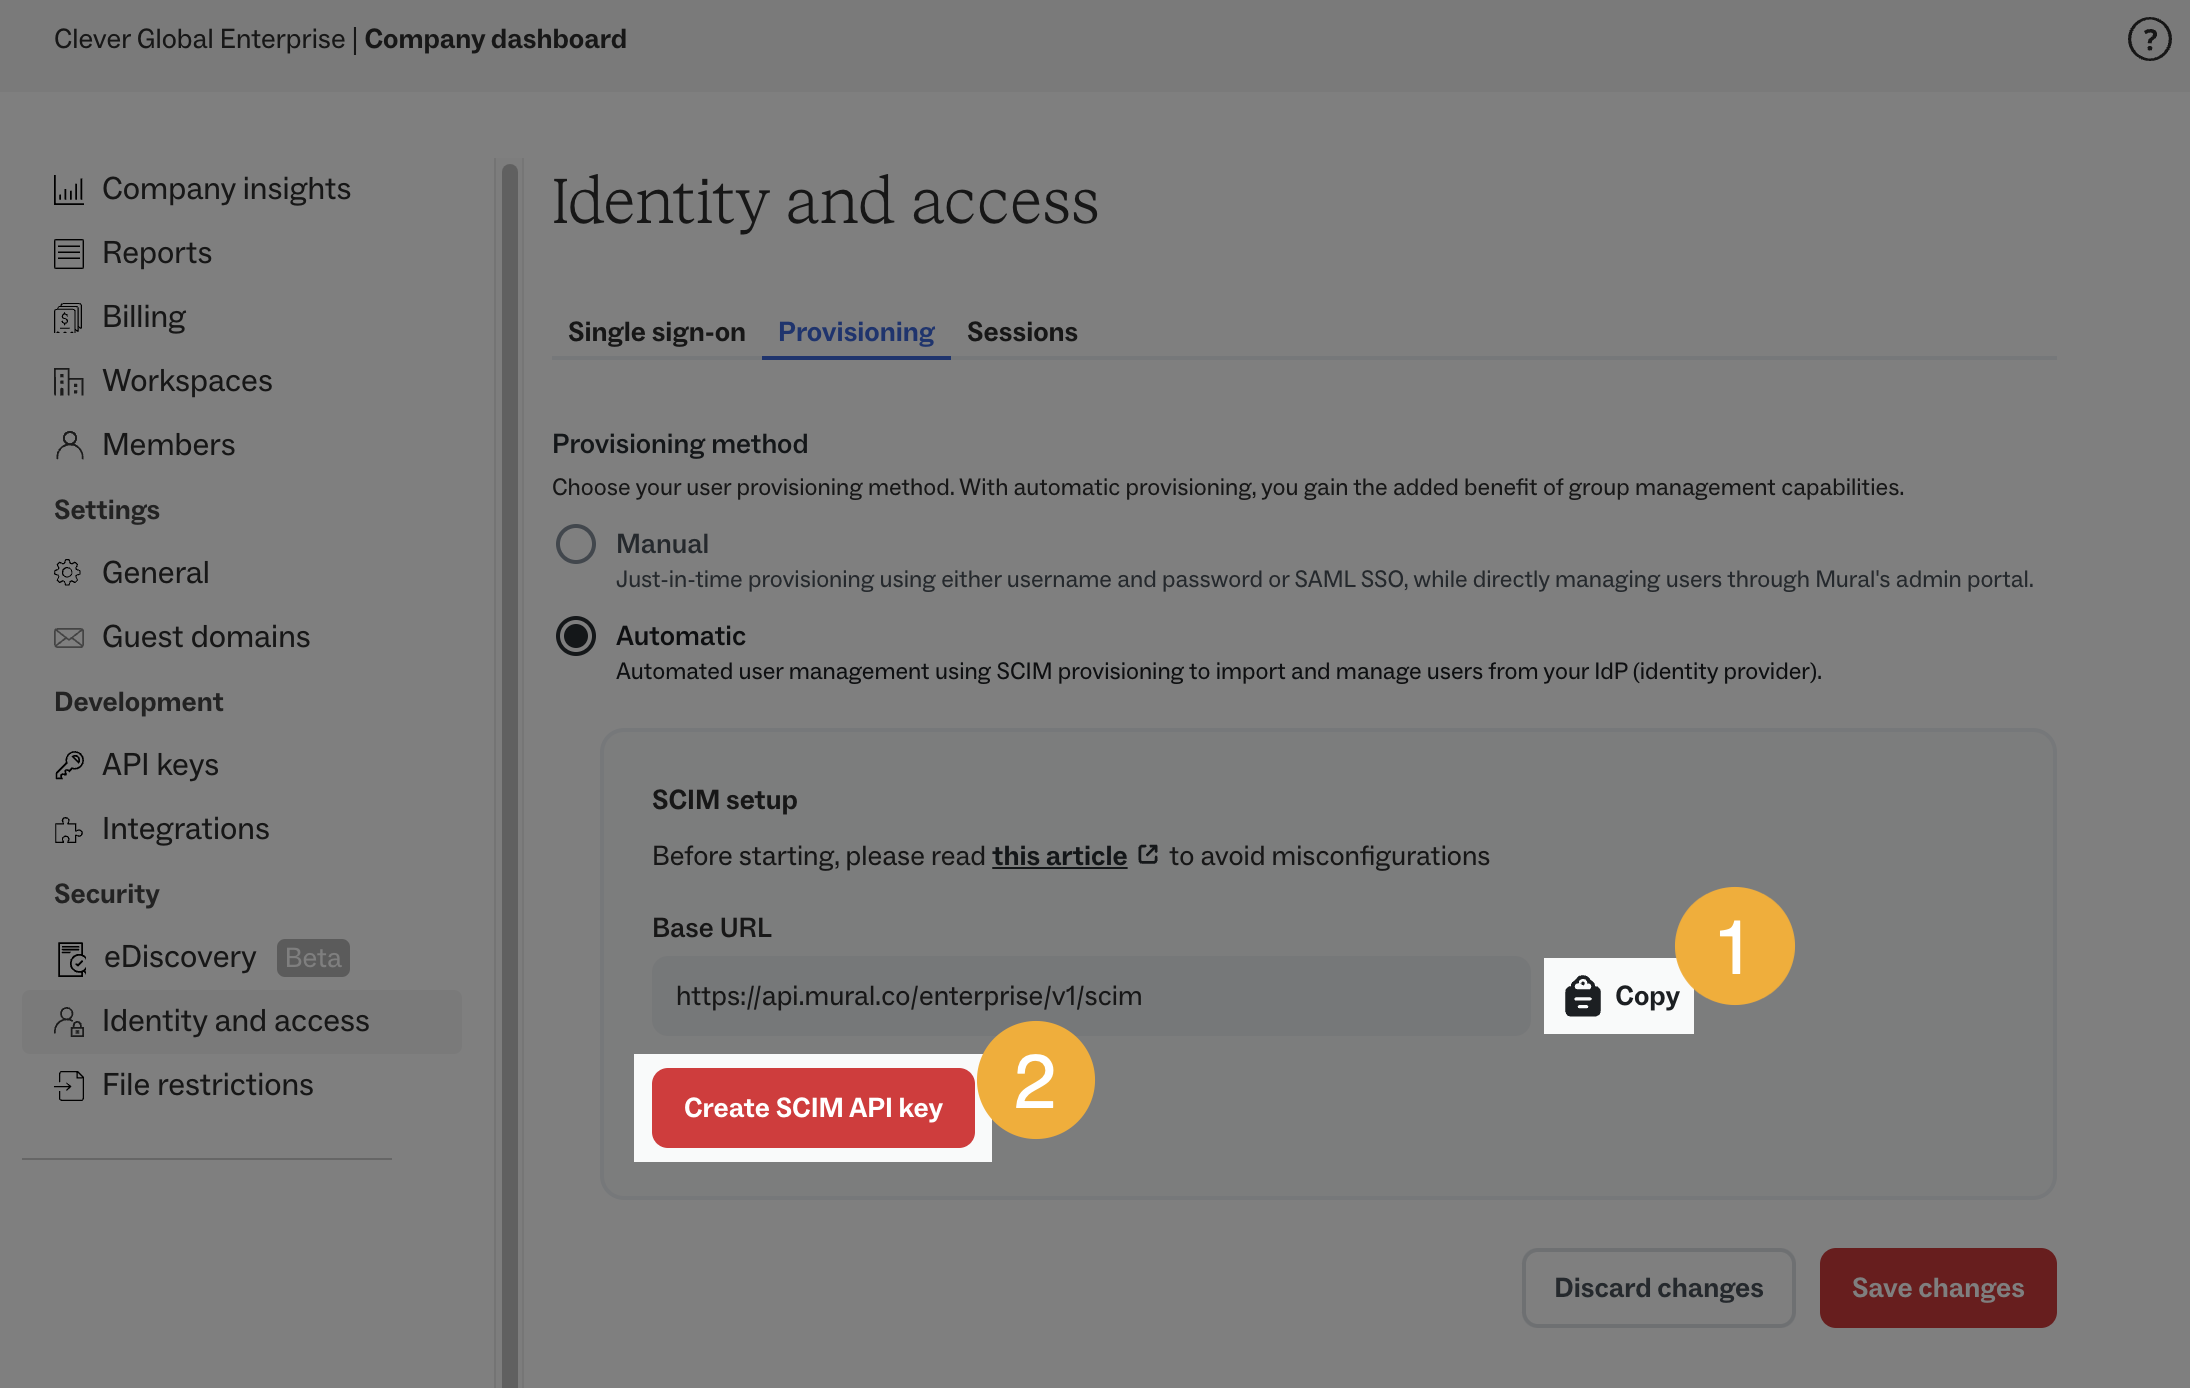Click the Identity and access lock icon
This screenshot has height=1388, width=2190.
point(69,1022)
